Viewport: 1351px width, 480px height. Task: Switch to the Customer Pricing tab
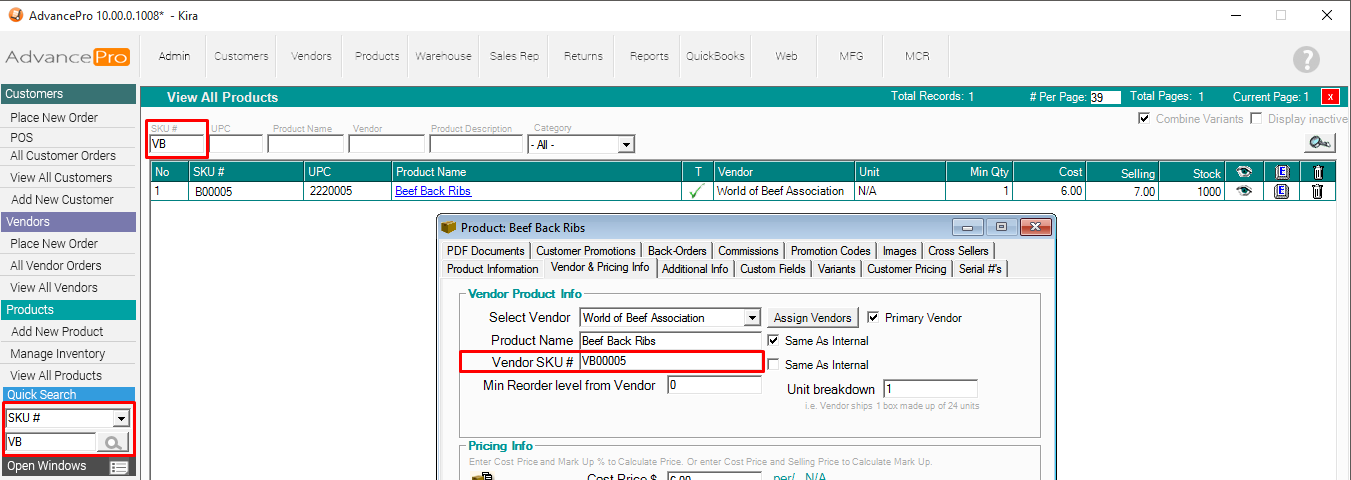click(906, 269)
